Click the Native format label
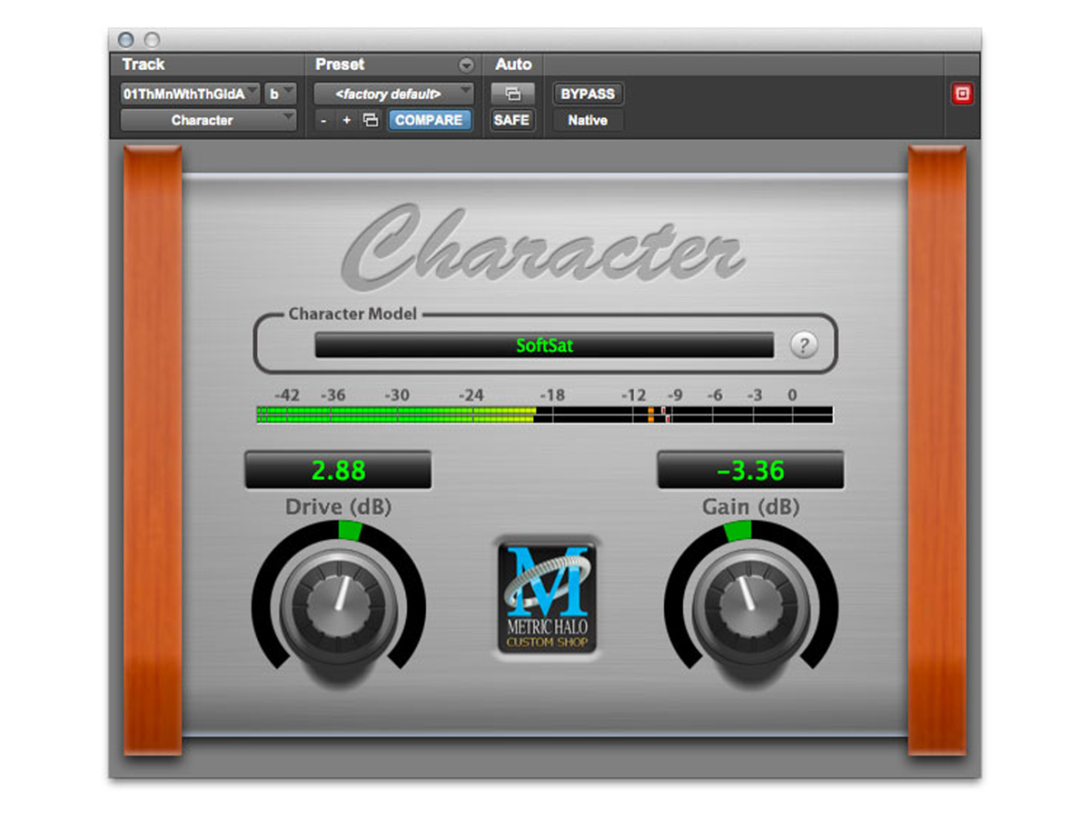1090x818 pixels. click(587, 120)
